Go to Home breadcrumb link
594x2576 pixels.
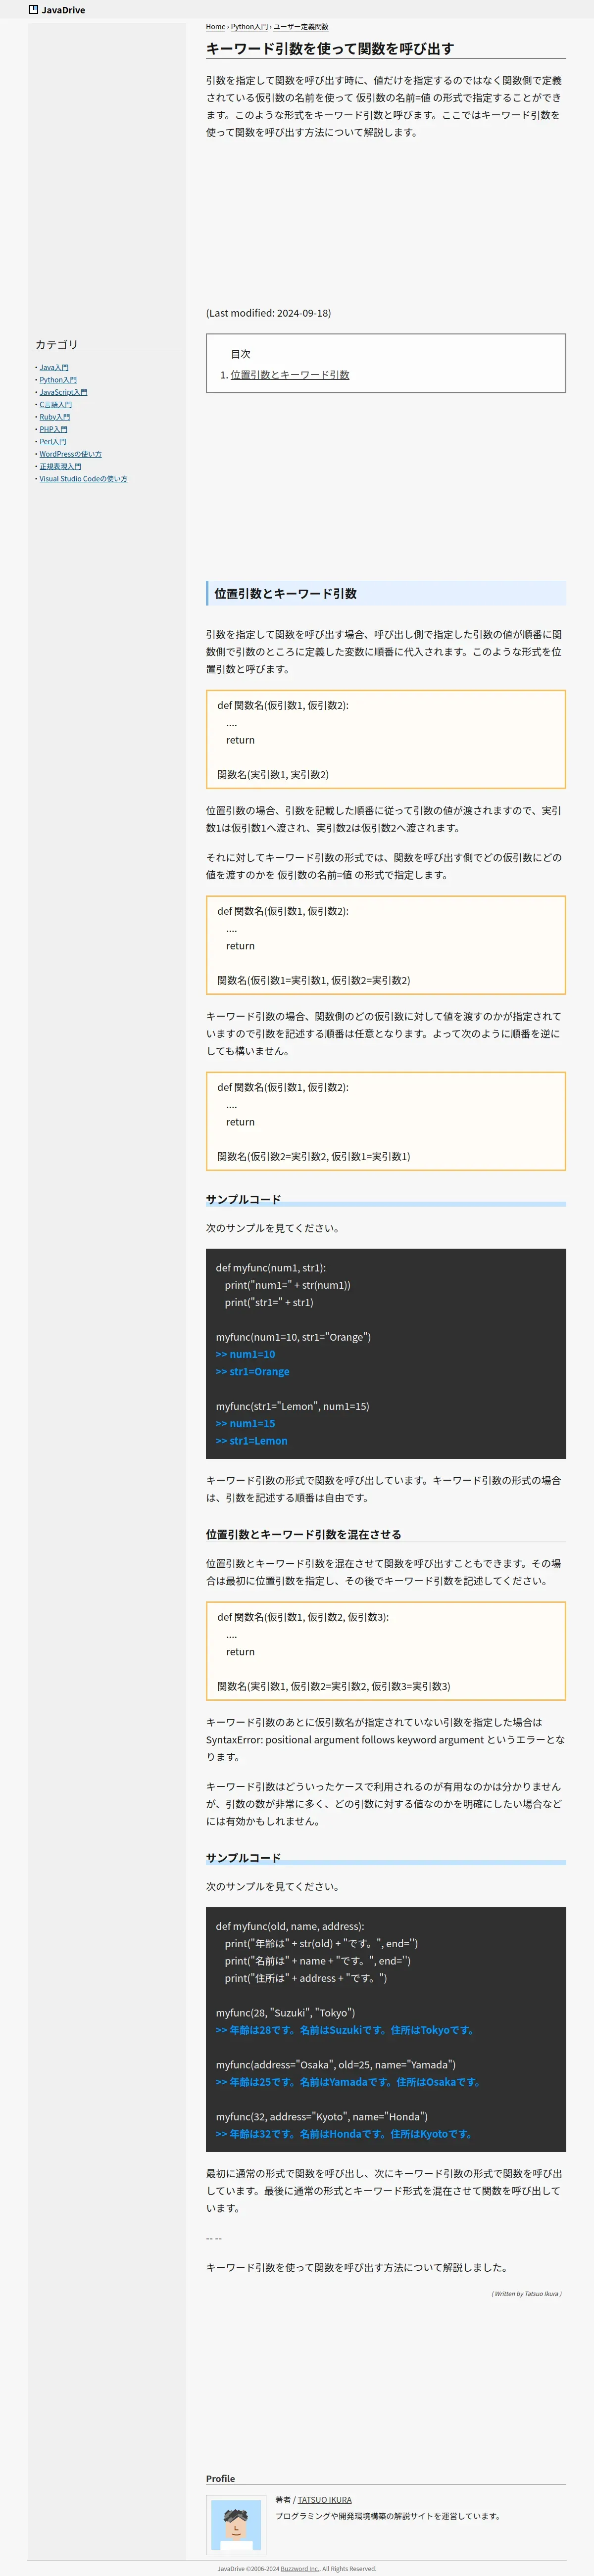pos(215,27)
